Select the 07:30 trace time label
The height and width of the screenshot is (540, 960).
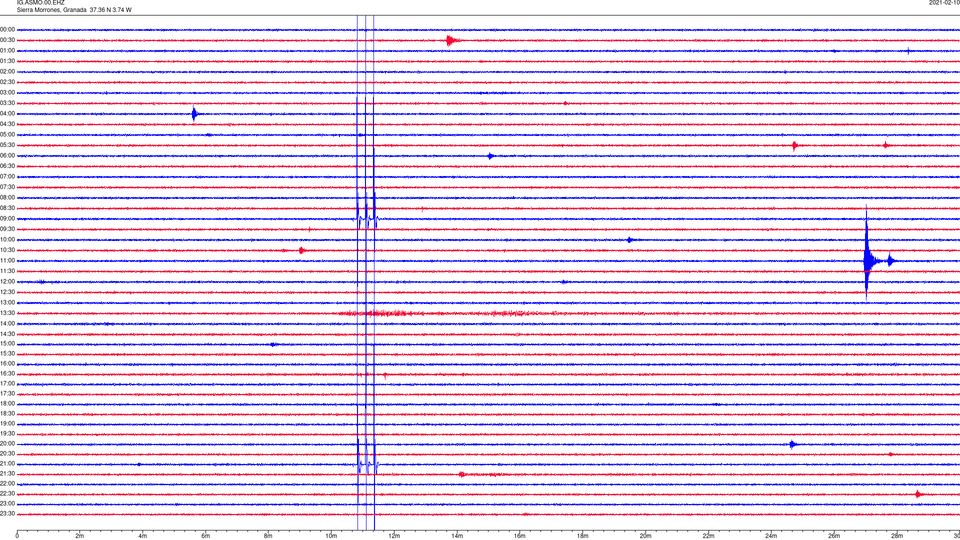tap(7, 187)
